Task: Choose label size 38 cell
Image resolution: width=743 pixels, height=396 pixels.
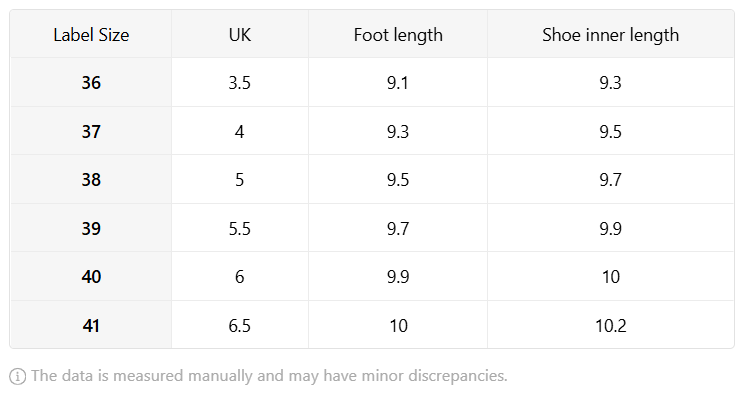Action: click(x=91, y=180)
